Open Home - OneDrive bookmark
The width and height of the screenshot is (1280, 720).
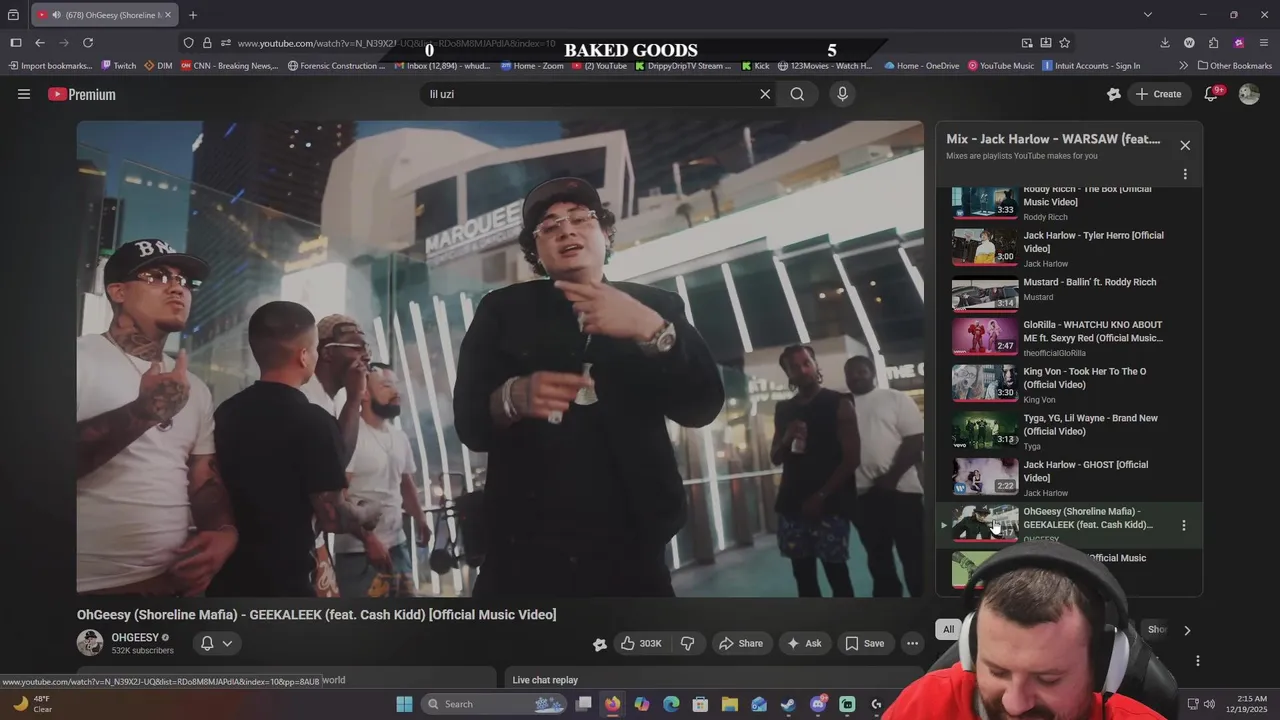coord(921,66)
